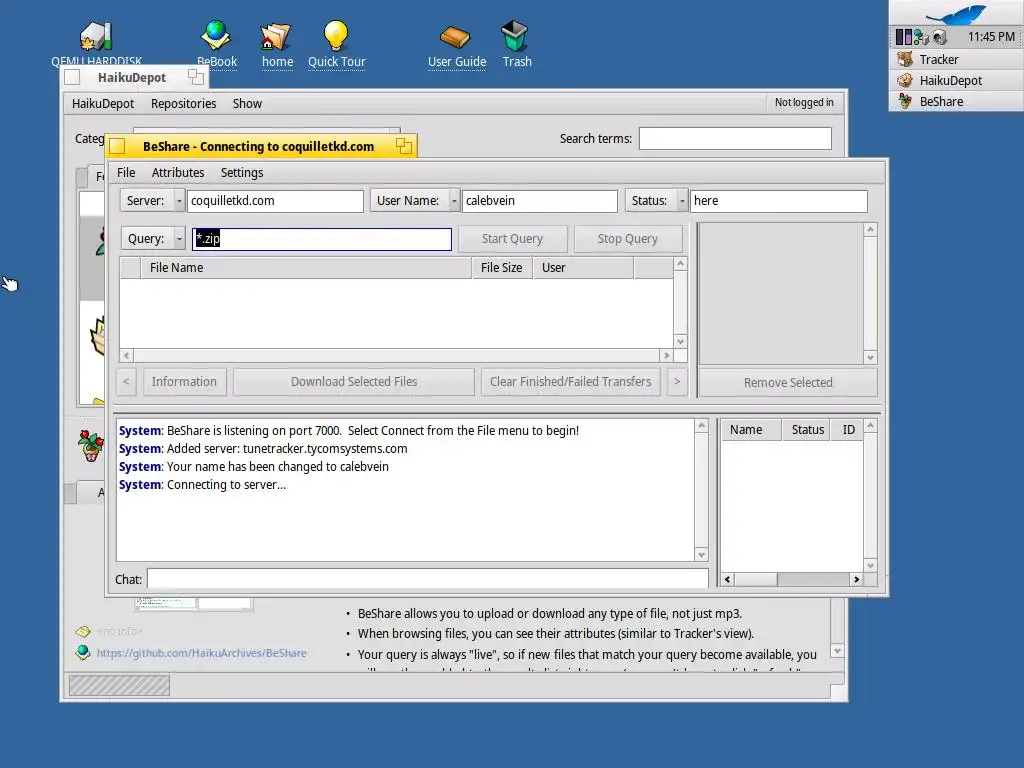Open the Show menu in HaikuDepot

247,103
